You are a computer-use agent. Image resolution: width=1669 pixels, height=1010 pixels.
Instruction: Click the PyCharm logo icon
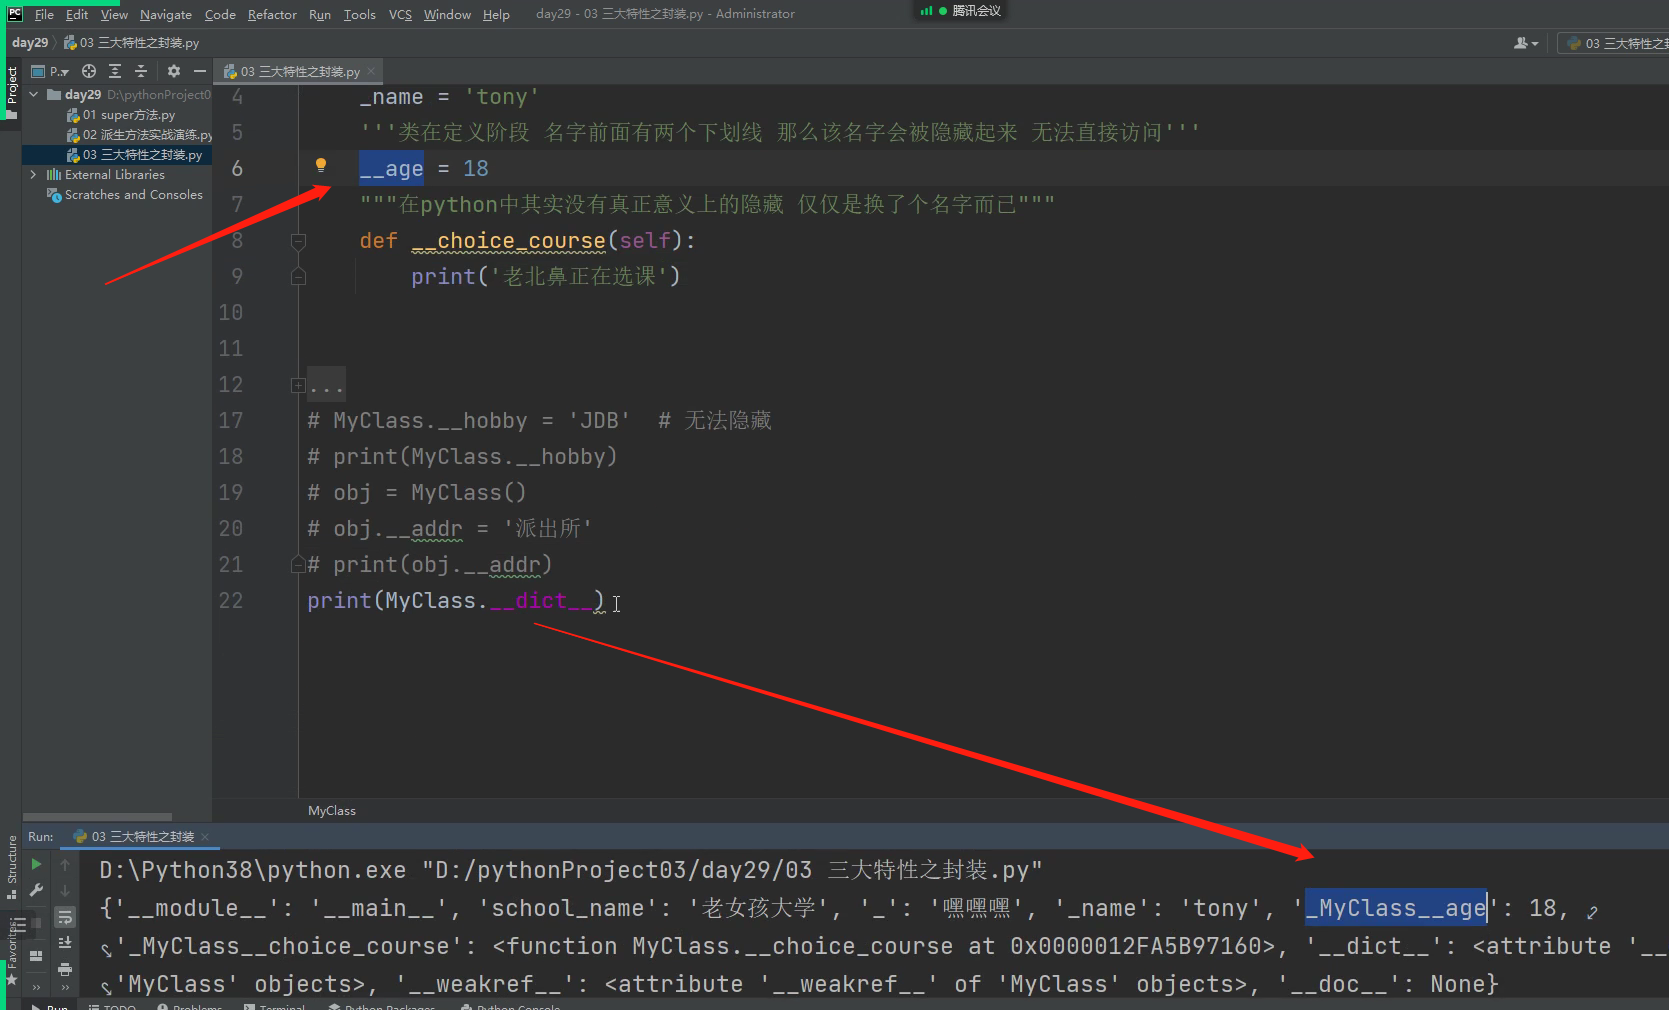[14, 13]
